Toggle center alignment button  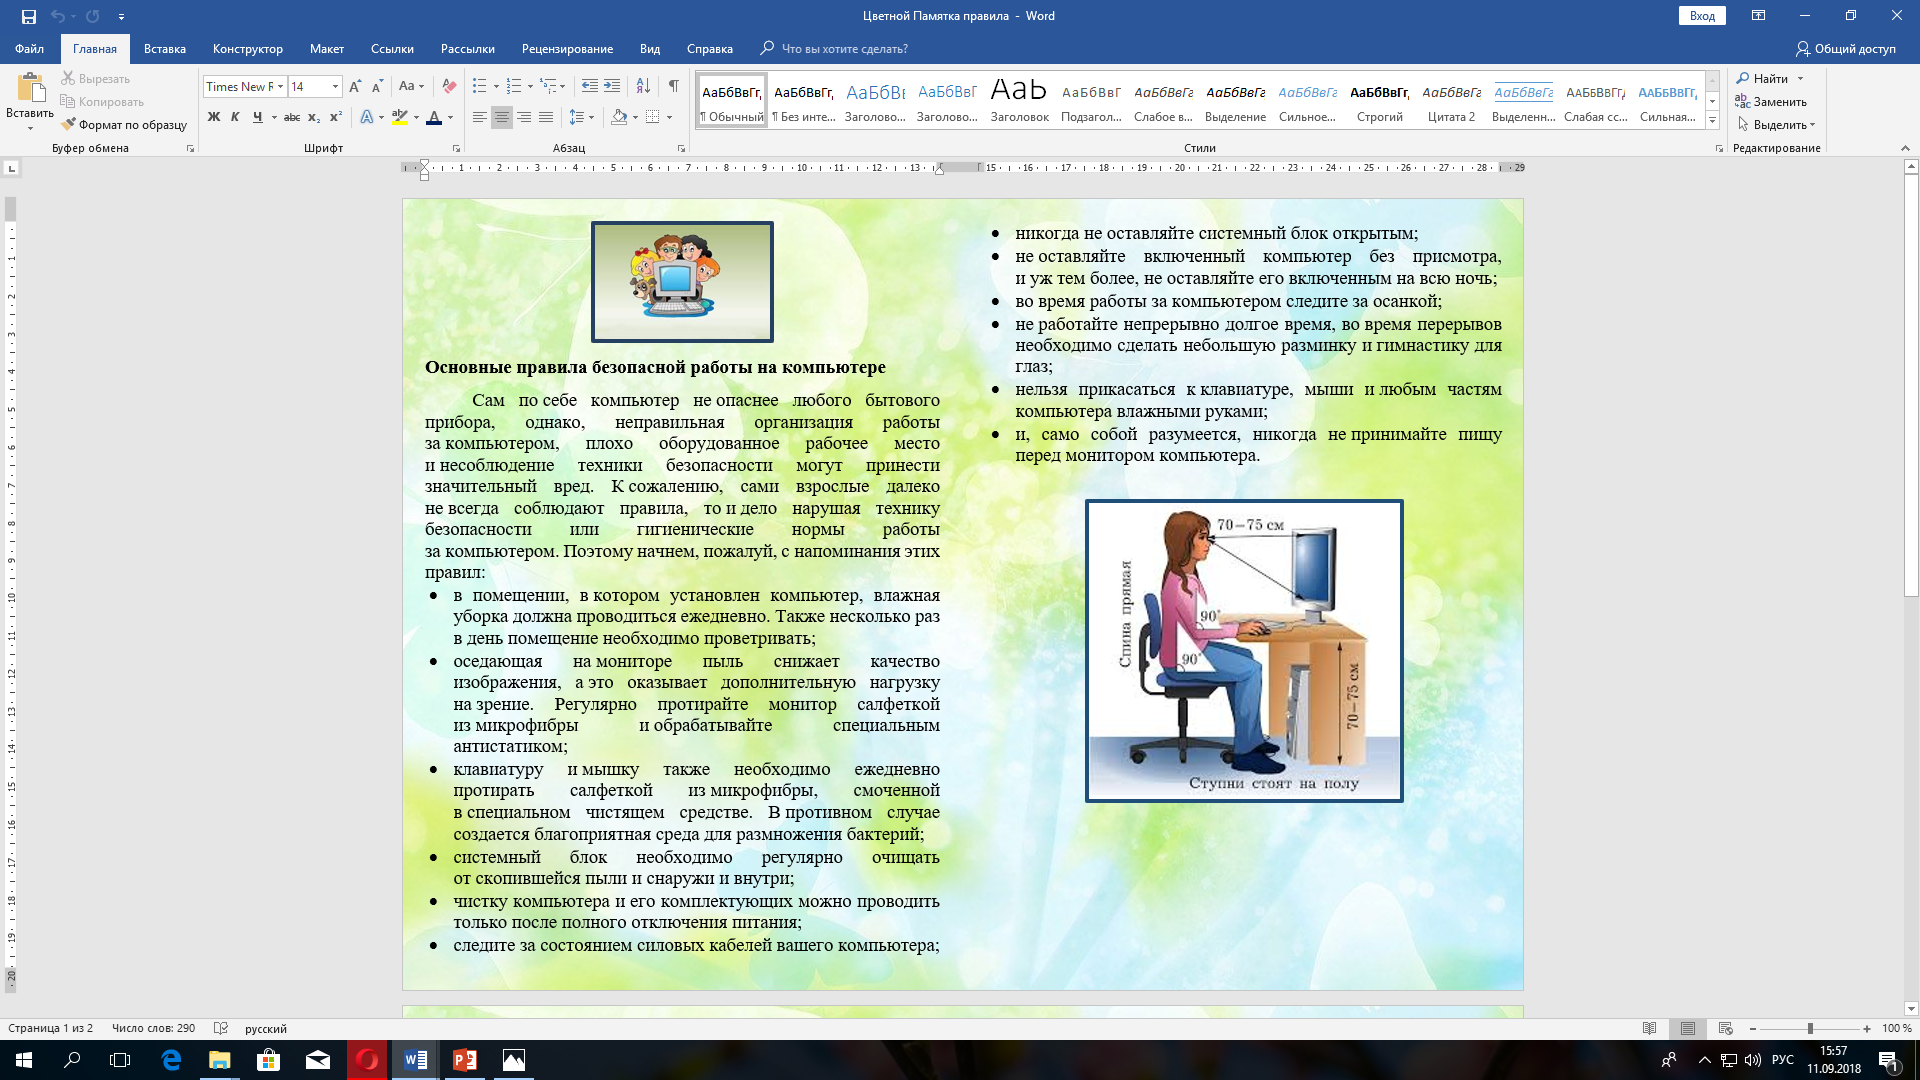tap(502, 117)
